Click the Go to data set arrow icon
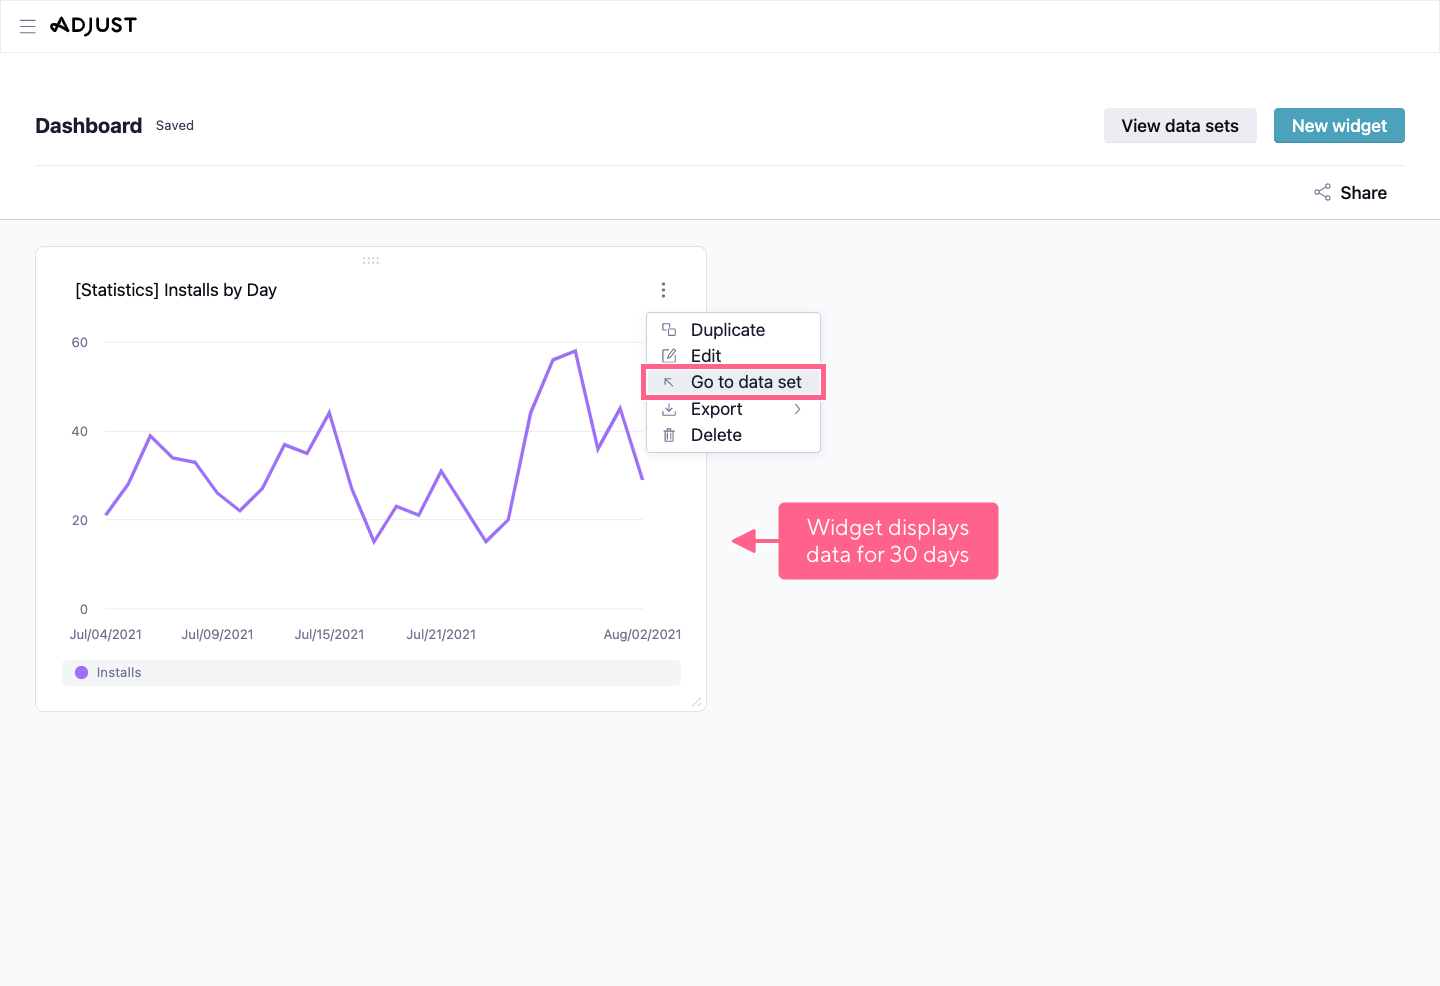 click(669, 382)
